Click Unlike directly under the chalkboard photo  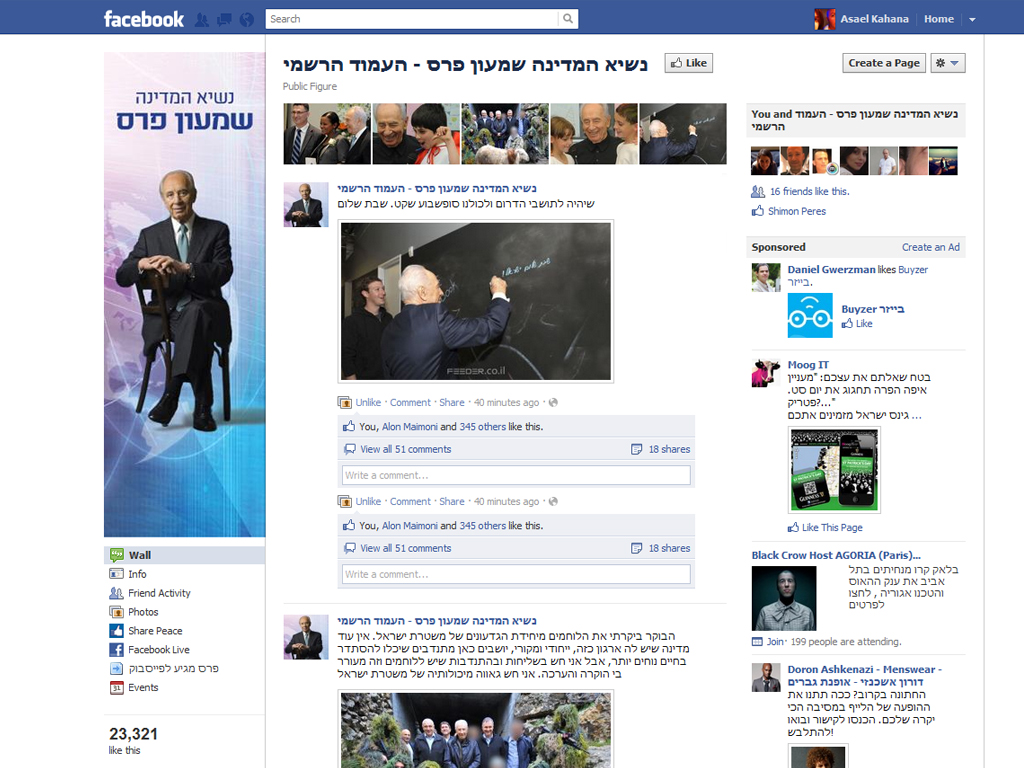pyautogui.click(x=368, y=402)
